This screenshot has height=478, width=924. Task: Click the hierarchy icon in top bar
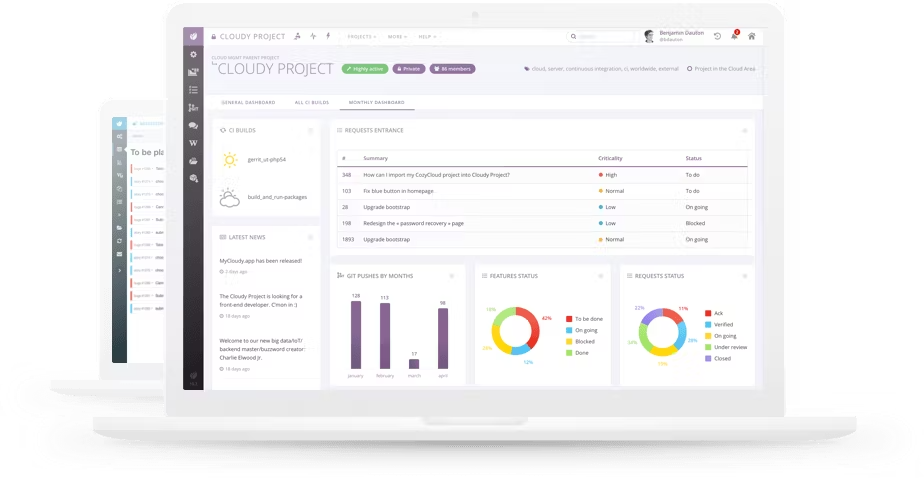pyautogui.click(x=298, y=36)
